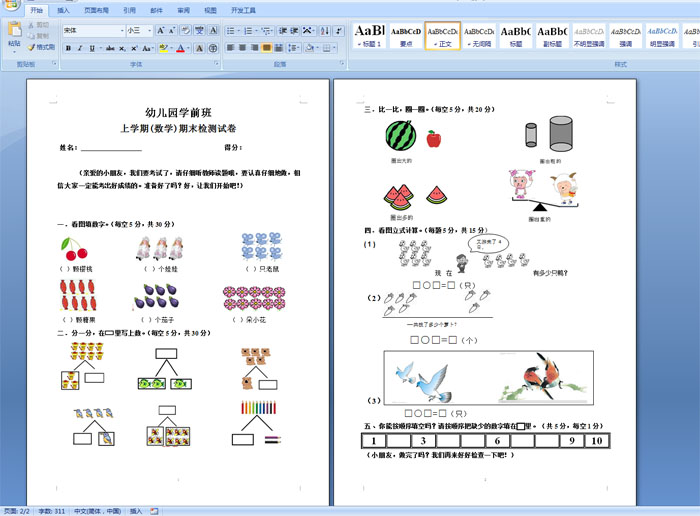This screenshot has width=700, height=516.
Task: Expand the Paragraph dialog launcher
Action: pyautogui.click(x=342, y=64)
